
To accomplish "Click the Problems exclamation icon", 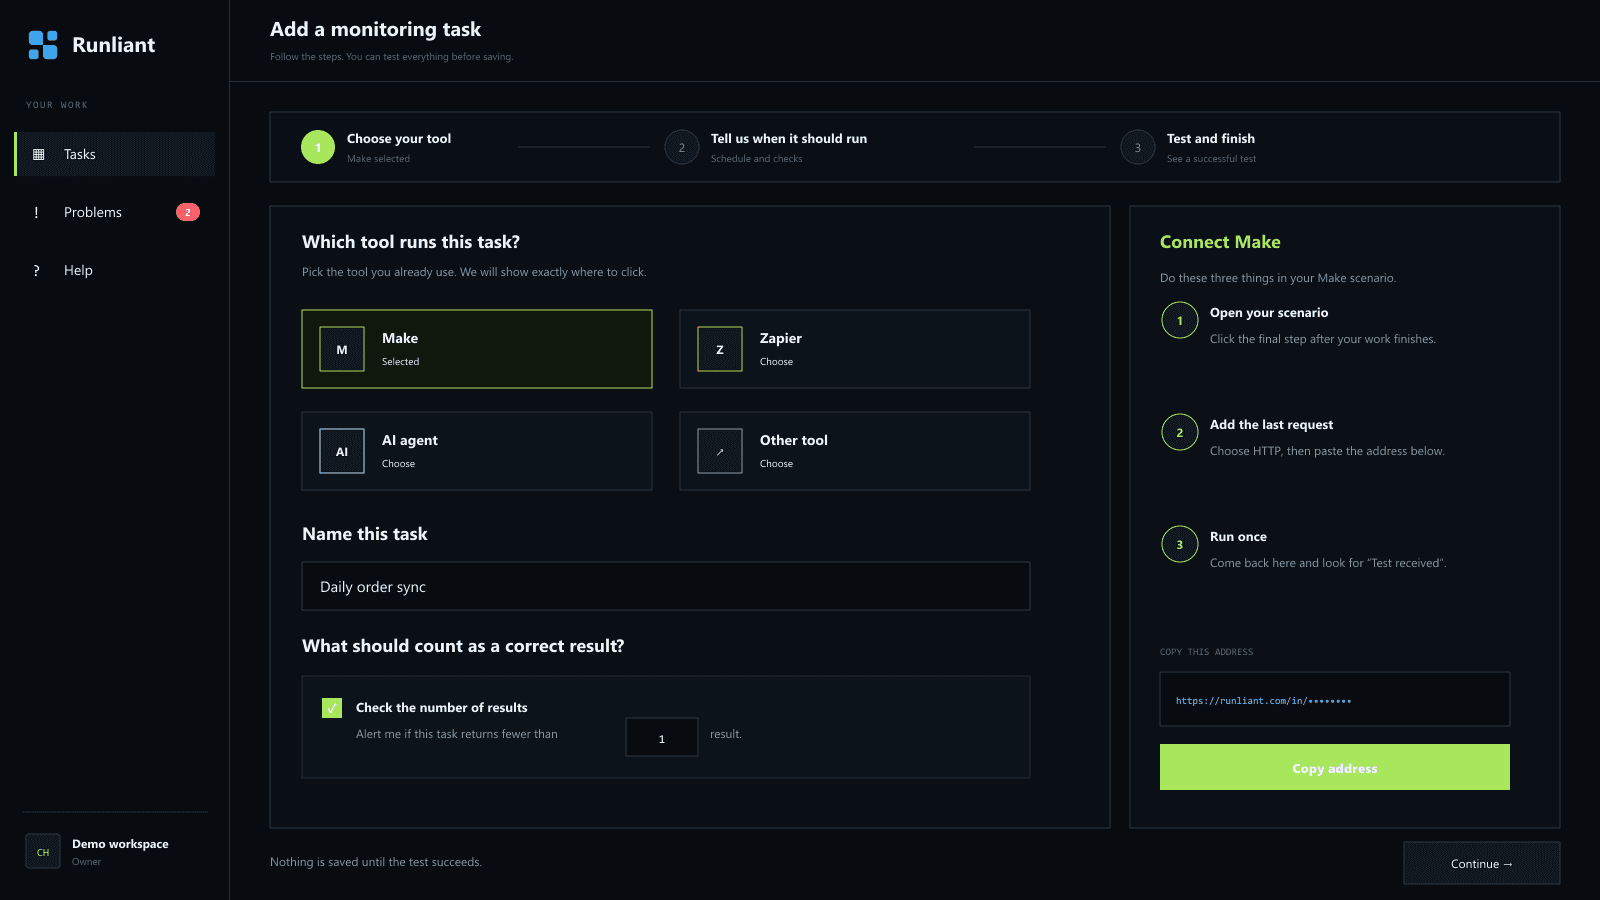I will tap(37, 212).
